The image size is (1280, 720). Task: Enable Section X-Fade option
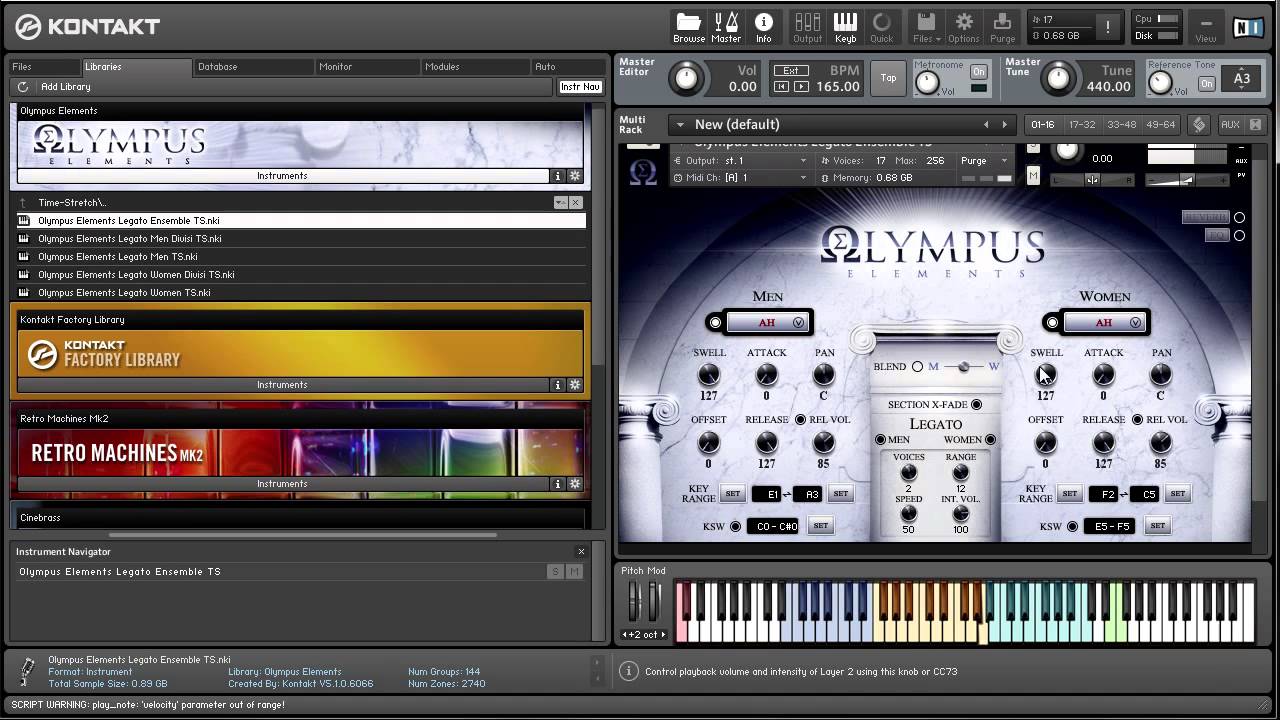(x=976, y=404)
